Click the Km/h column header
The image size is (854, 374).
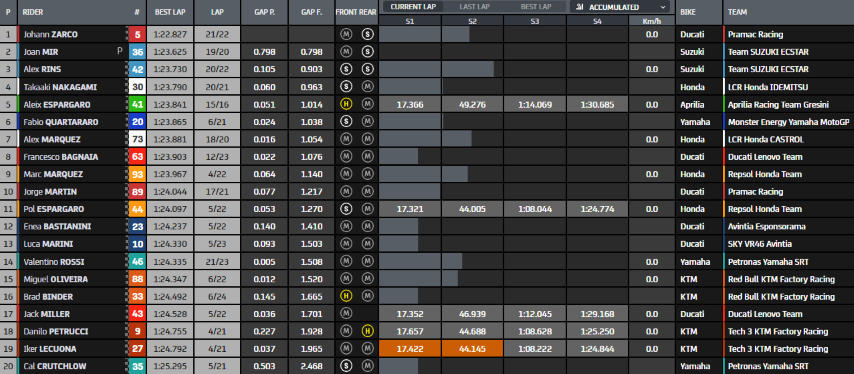[652, 20]
